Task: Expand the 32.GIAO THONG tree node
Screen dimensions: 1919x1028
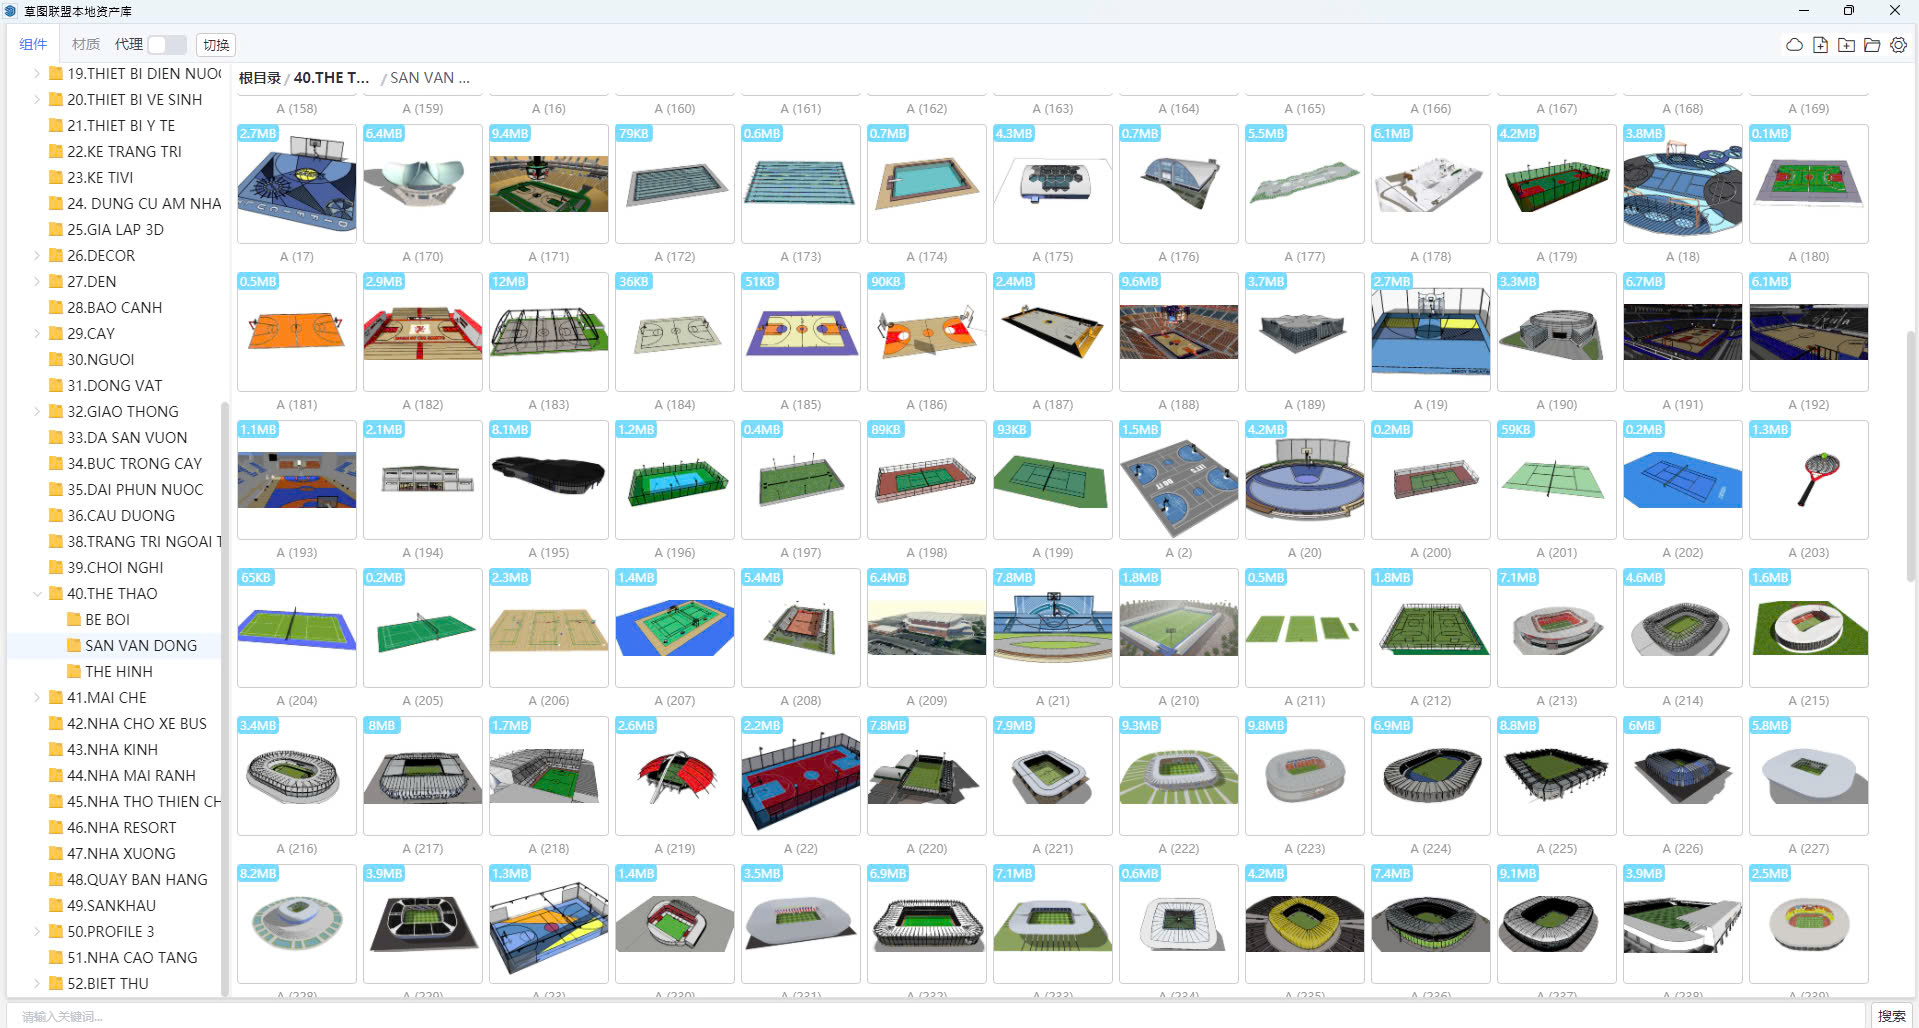Action: (x=37, y=412)
